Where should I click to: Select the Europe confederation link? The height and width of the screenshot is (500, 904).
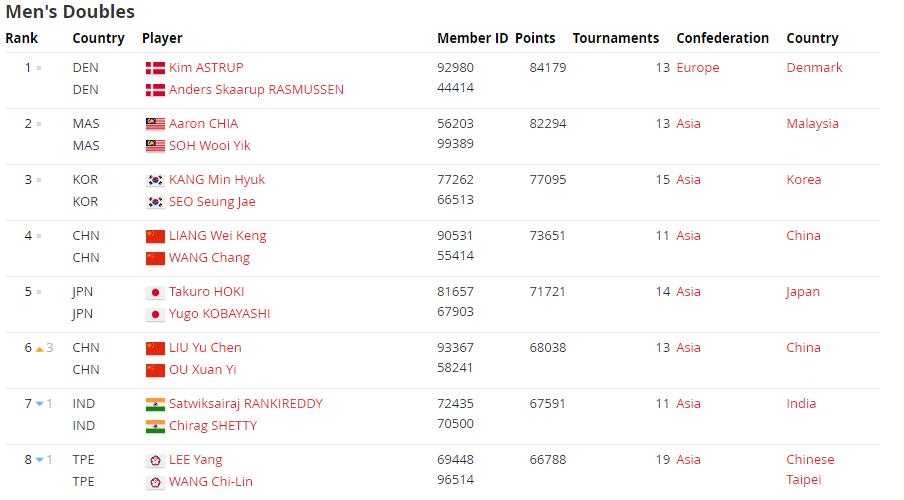point(698,67)
